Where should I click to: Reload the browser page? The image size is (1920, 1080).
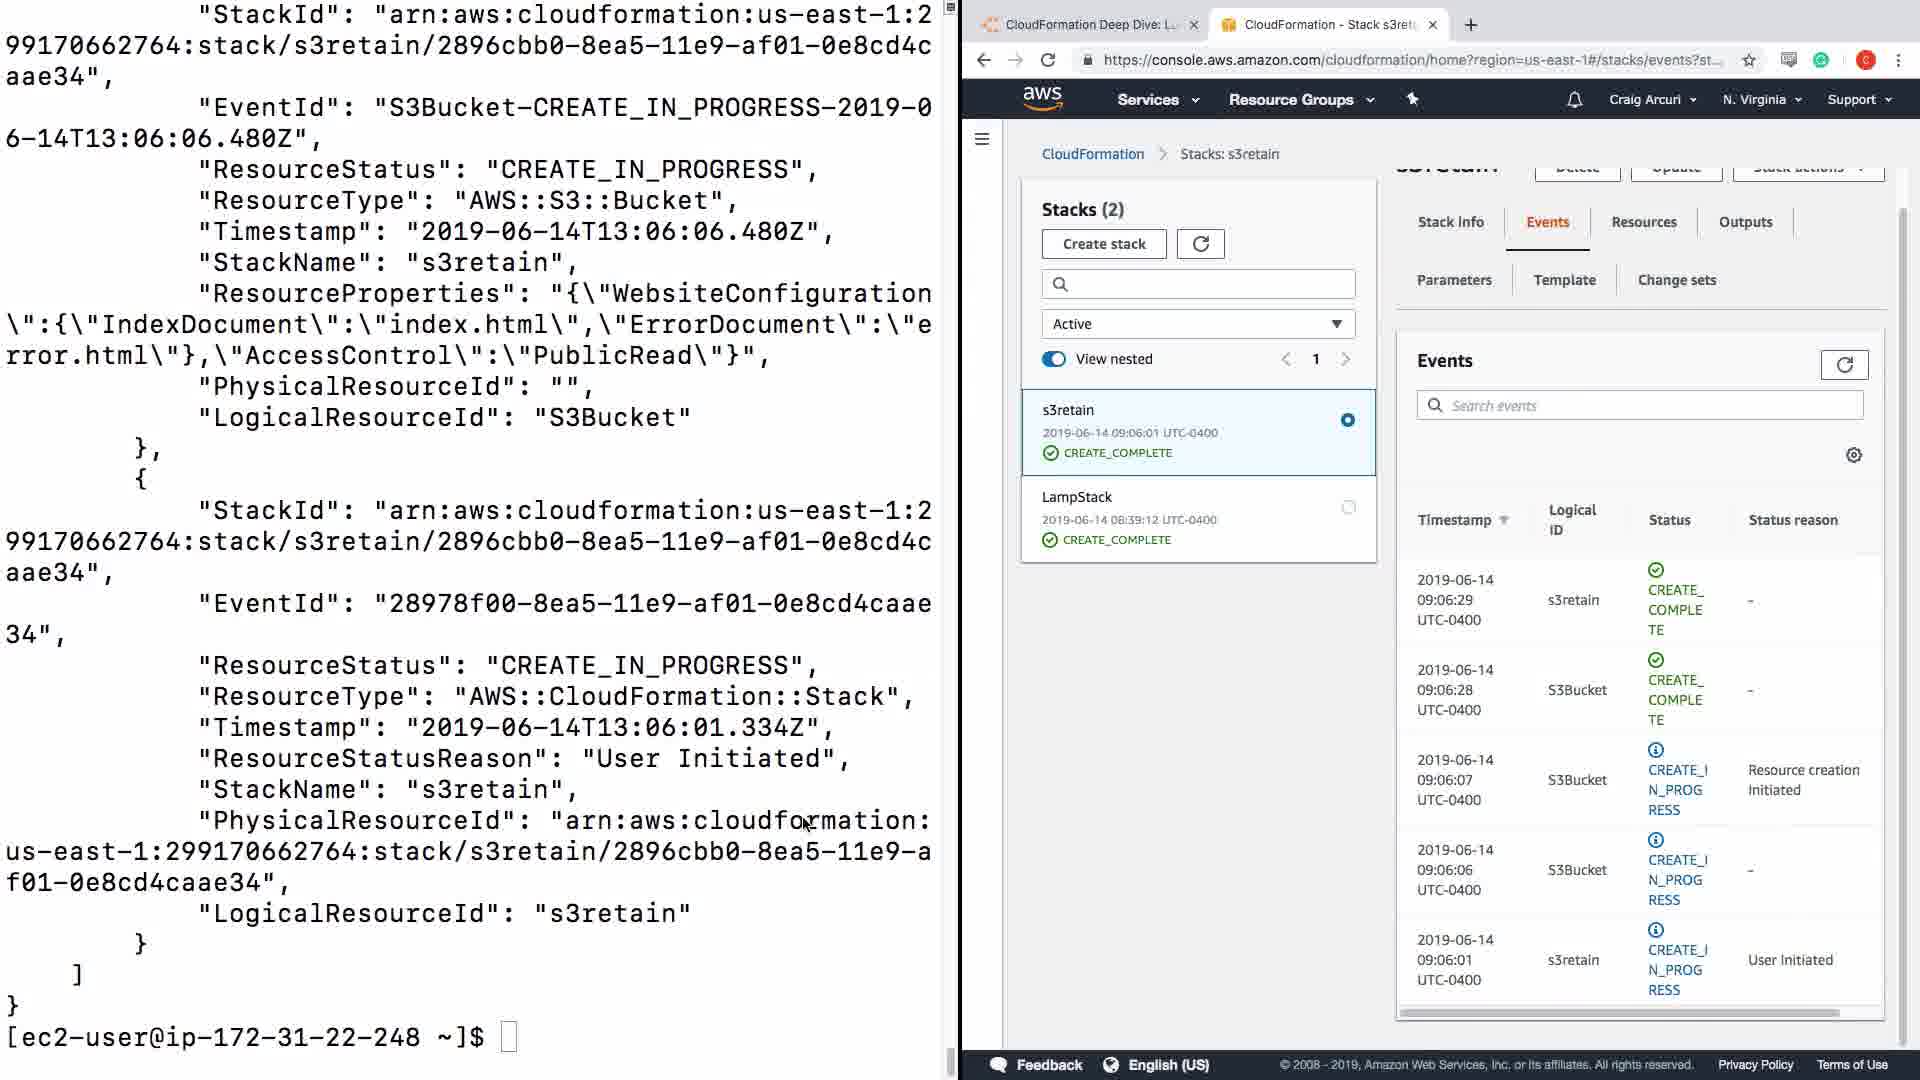[1047, 60]
